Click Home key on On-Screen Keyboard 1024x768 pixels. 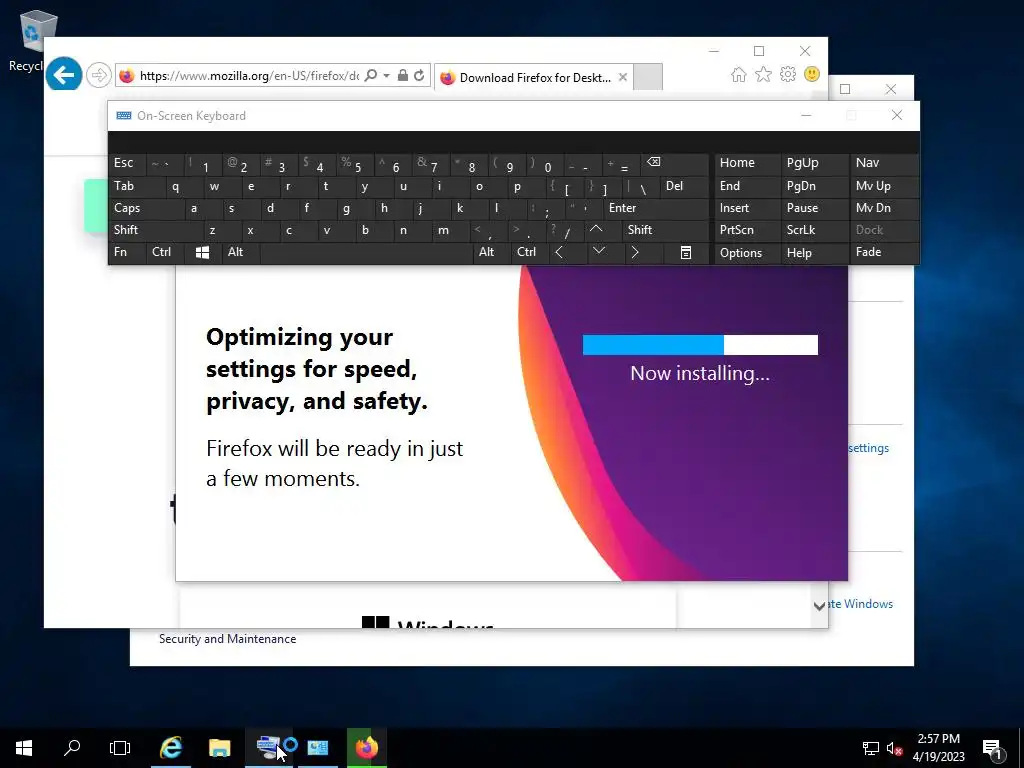point(747,163)
